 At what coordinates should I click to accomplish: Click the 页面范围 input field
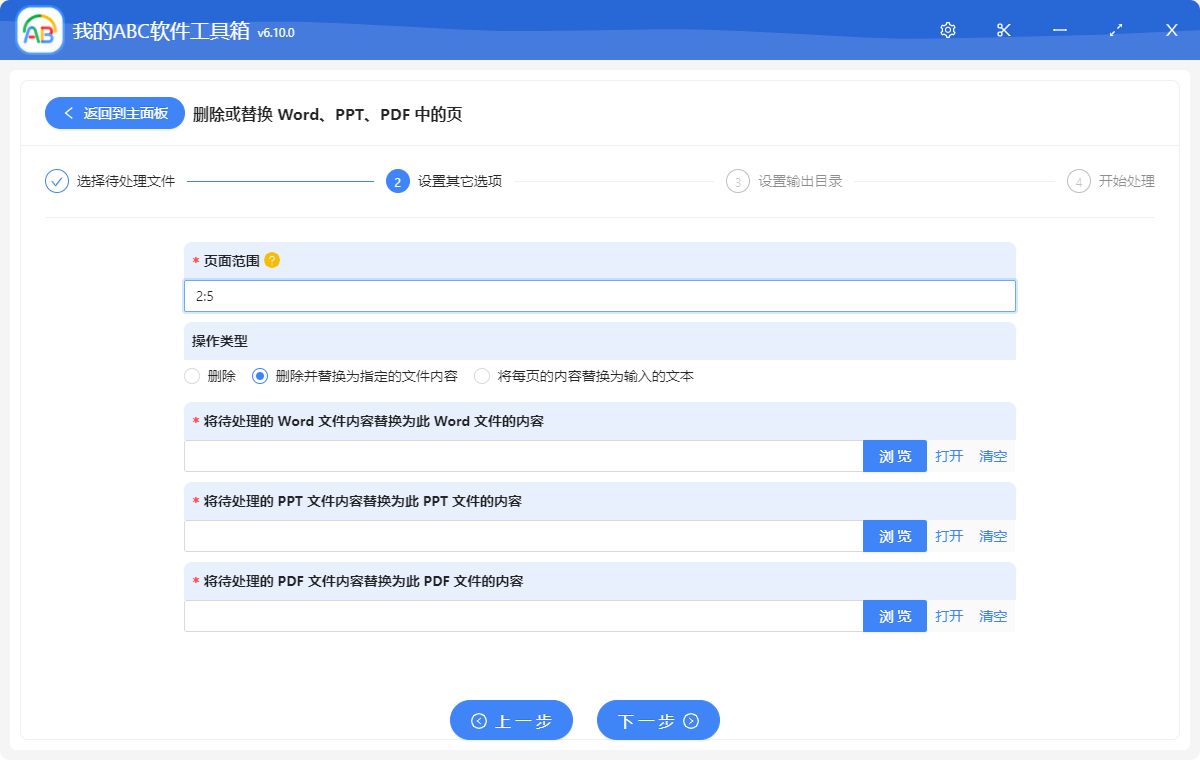pos(600,296)
